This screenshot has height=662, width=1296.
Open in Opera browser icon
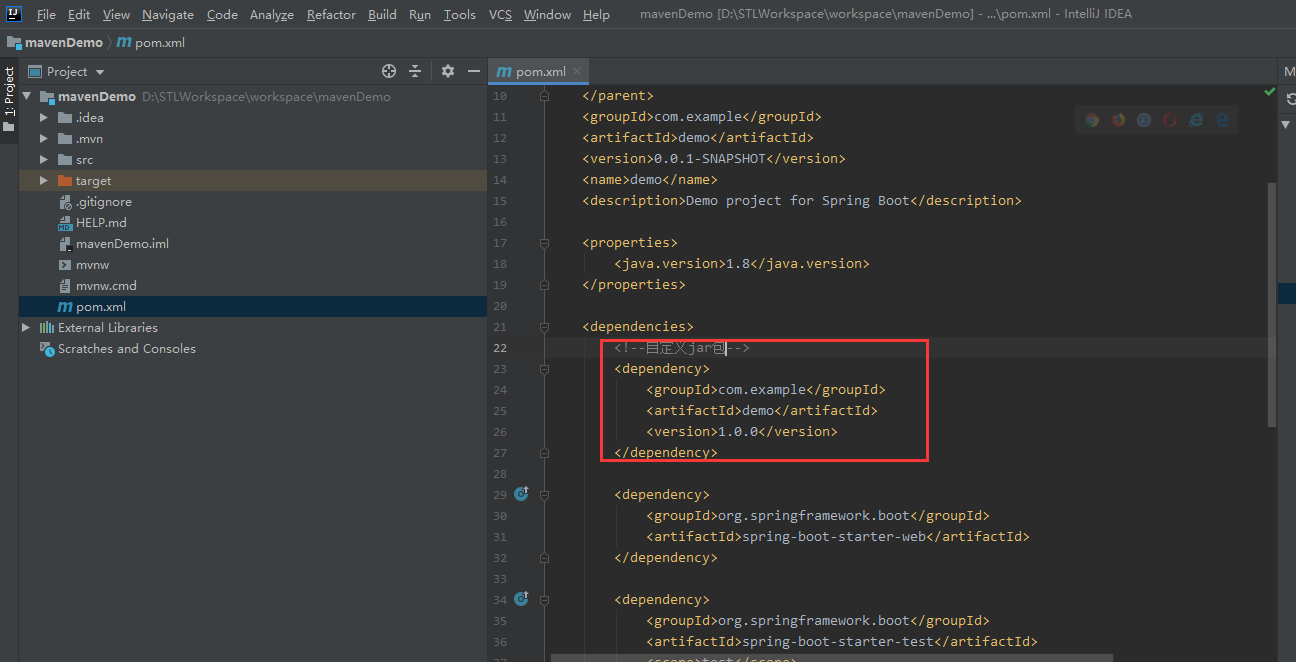click(x=1170, y=120)
